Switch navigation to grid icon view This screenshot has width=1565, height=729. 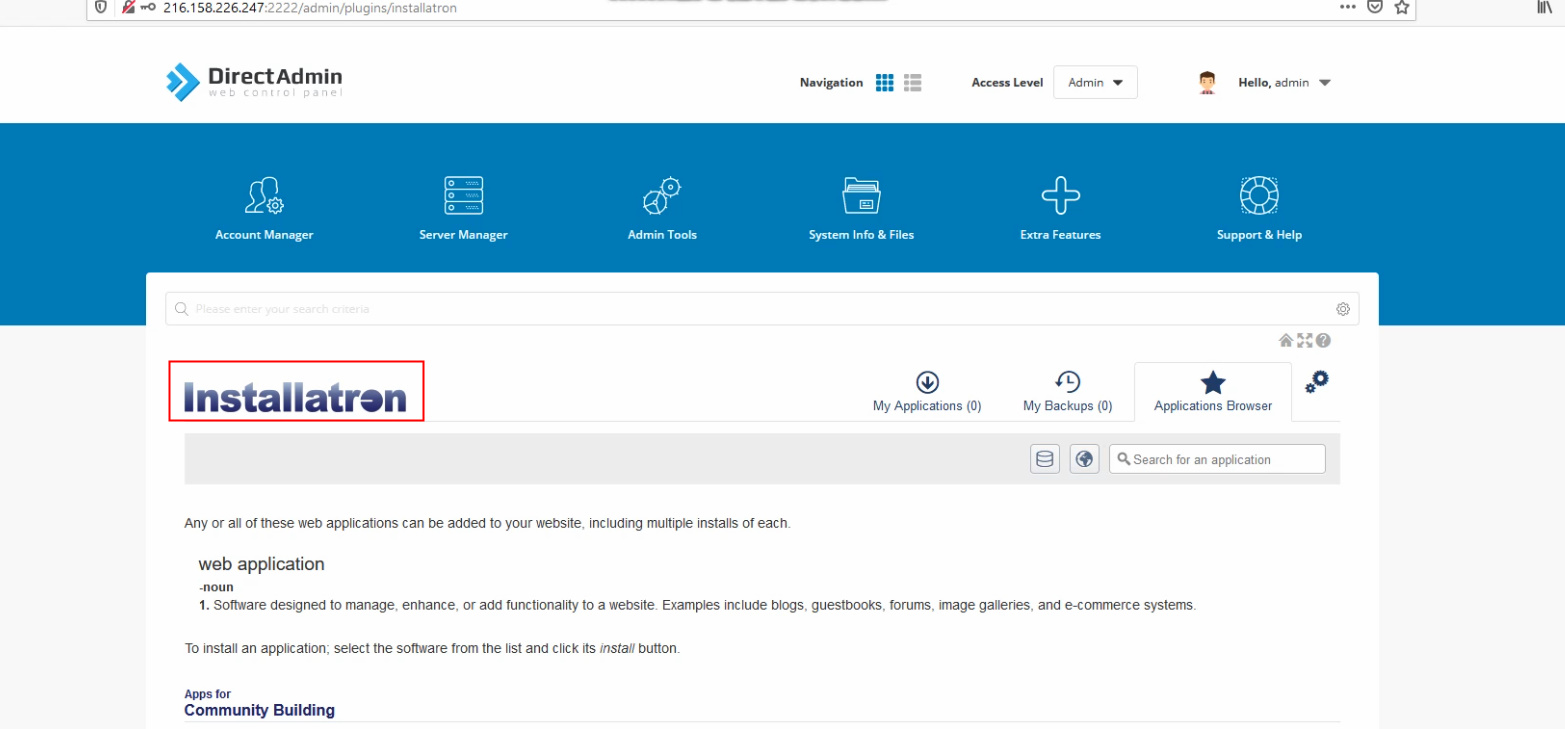(885, 83)
